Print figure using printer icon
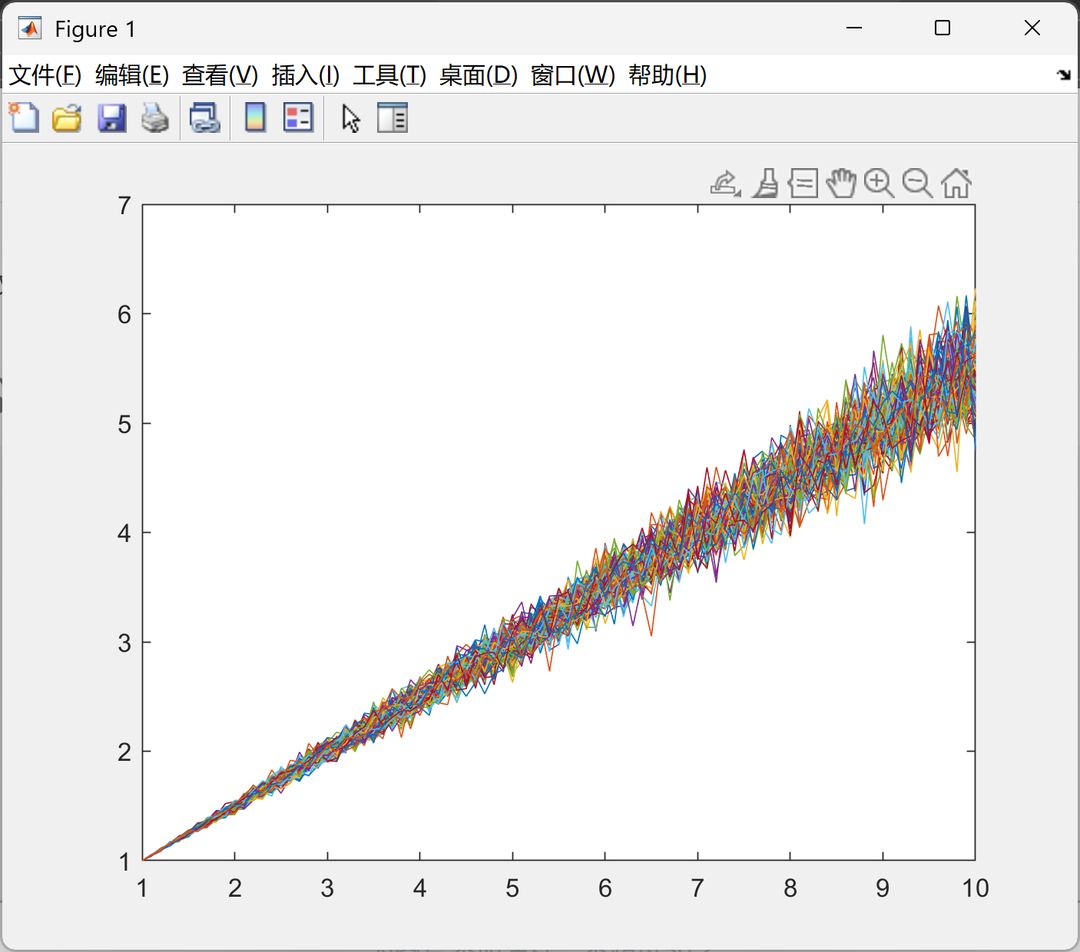This screenshot has height=952, width=1080. pos(155,118)
